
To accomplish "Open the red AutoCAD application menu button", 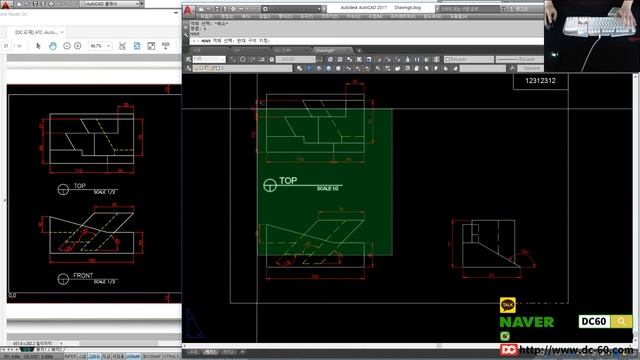I will 188,10.
